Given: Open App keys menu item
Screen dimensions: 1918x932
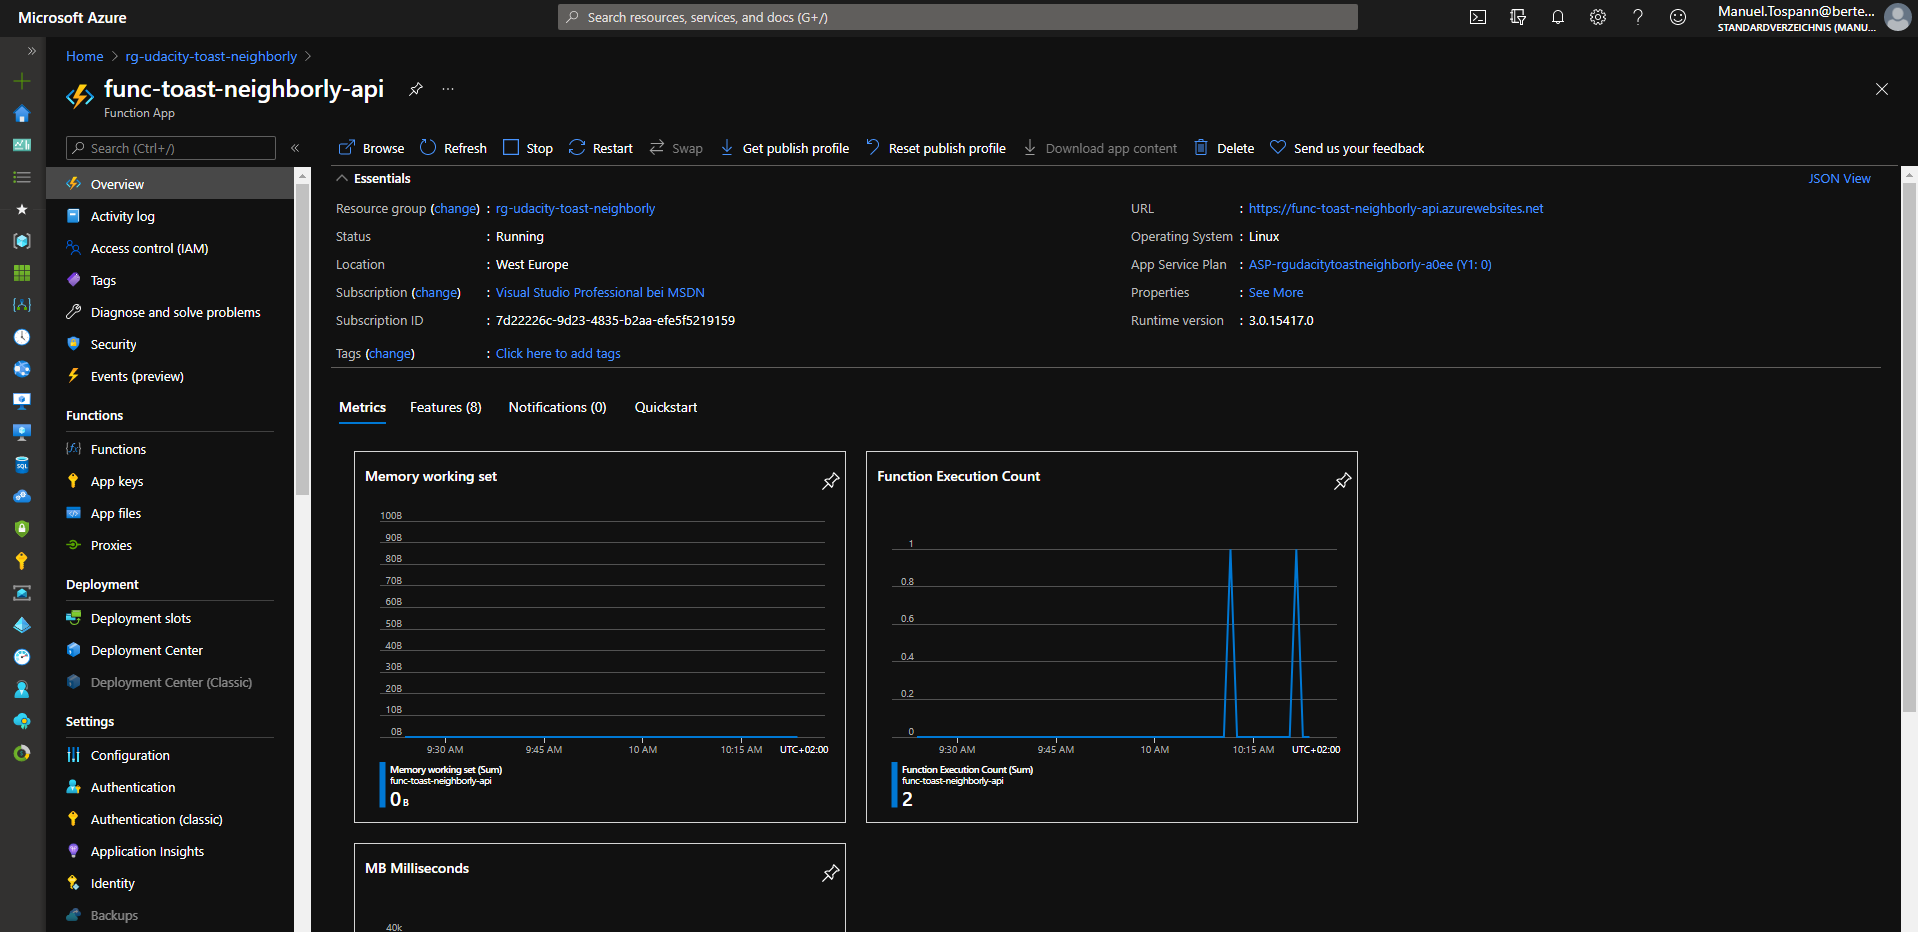Looking at the screenshot, I should pos(170,481).
